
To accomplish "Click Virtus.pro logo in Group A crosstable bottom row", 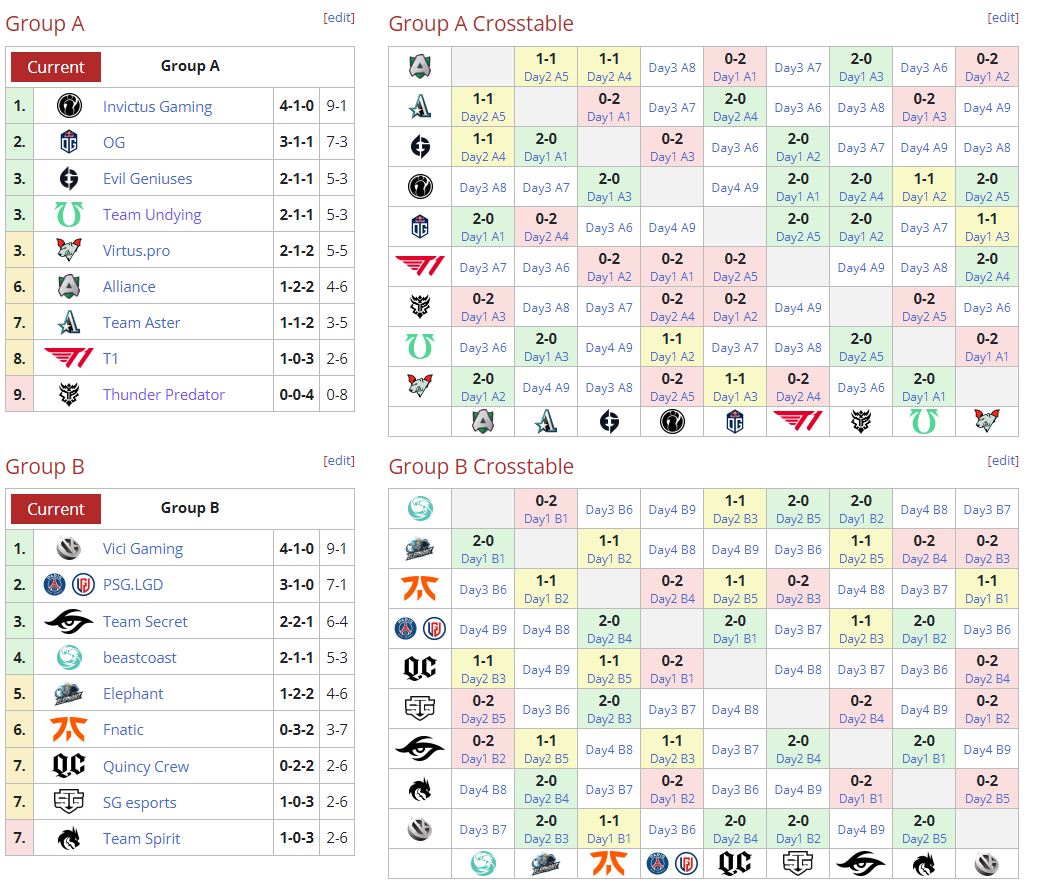I will 986,421.
